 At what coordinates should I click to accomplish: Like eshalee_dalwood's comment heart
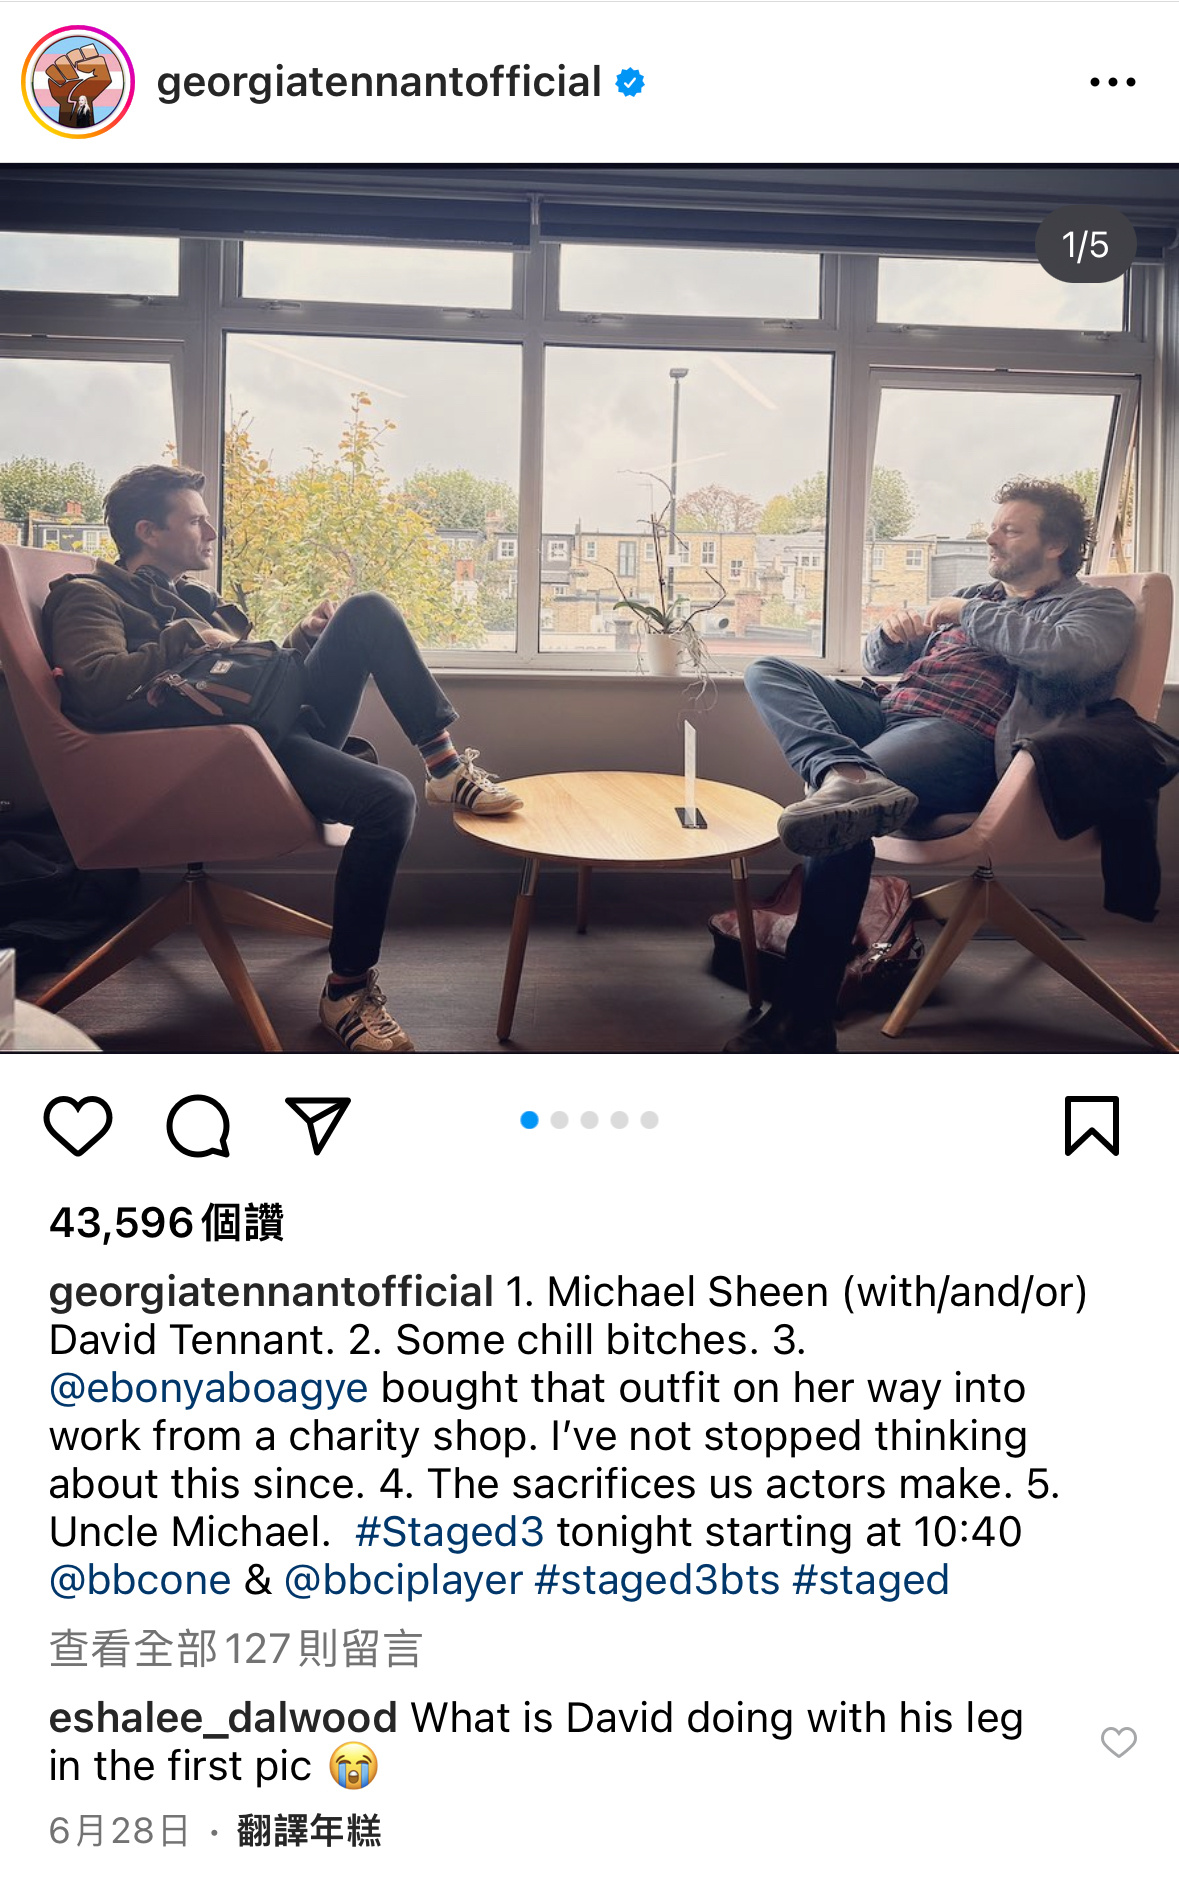coord(1119,1742)
